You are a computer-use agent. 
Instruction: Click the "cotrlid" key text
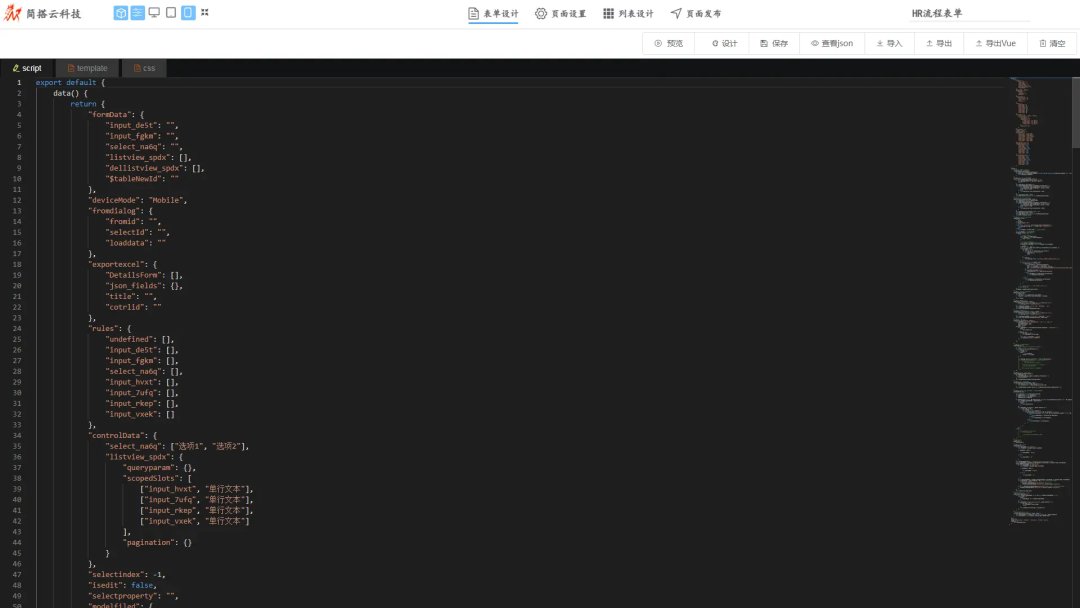pyautogui.click(x=125, y=307)
